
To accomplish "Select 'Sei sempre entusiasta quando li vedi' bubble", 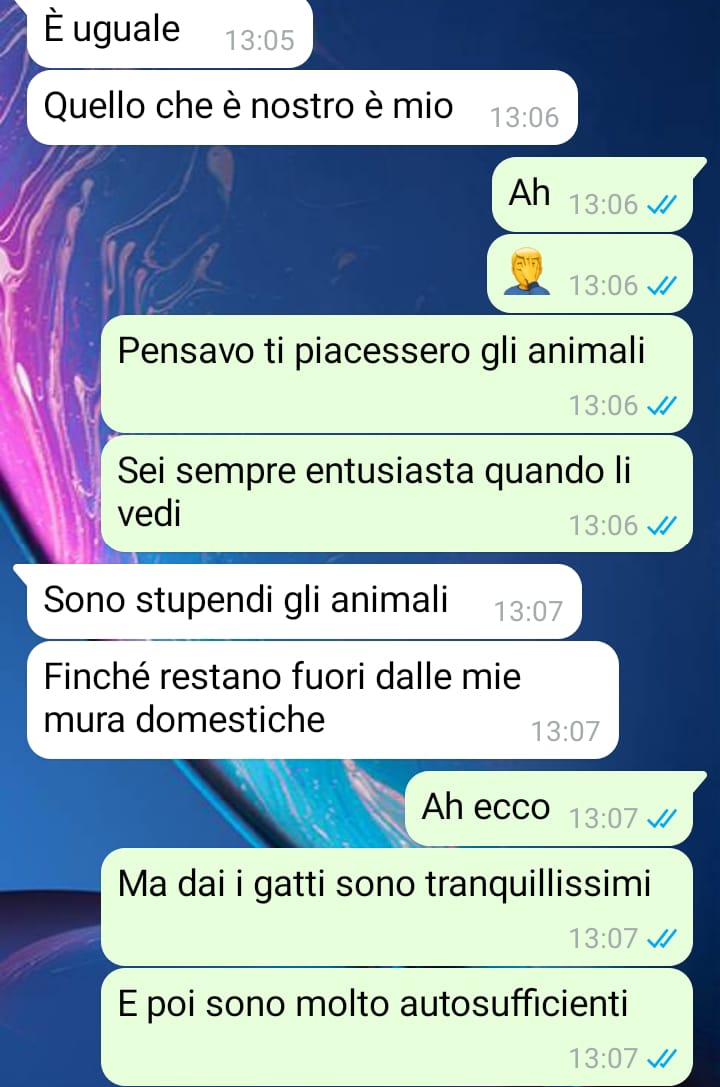I will [397, 494].
